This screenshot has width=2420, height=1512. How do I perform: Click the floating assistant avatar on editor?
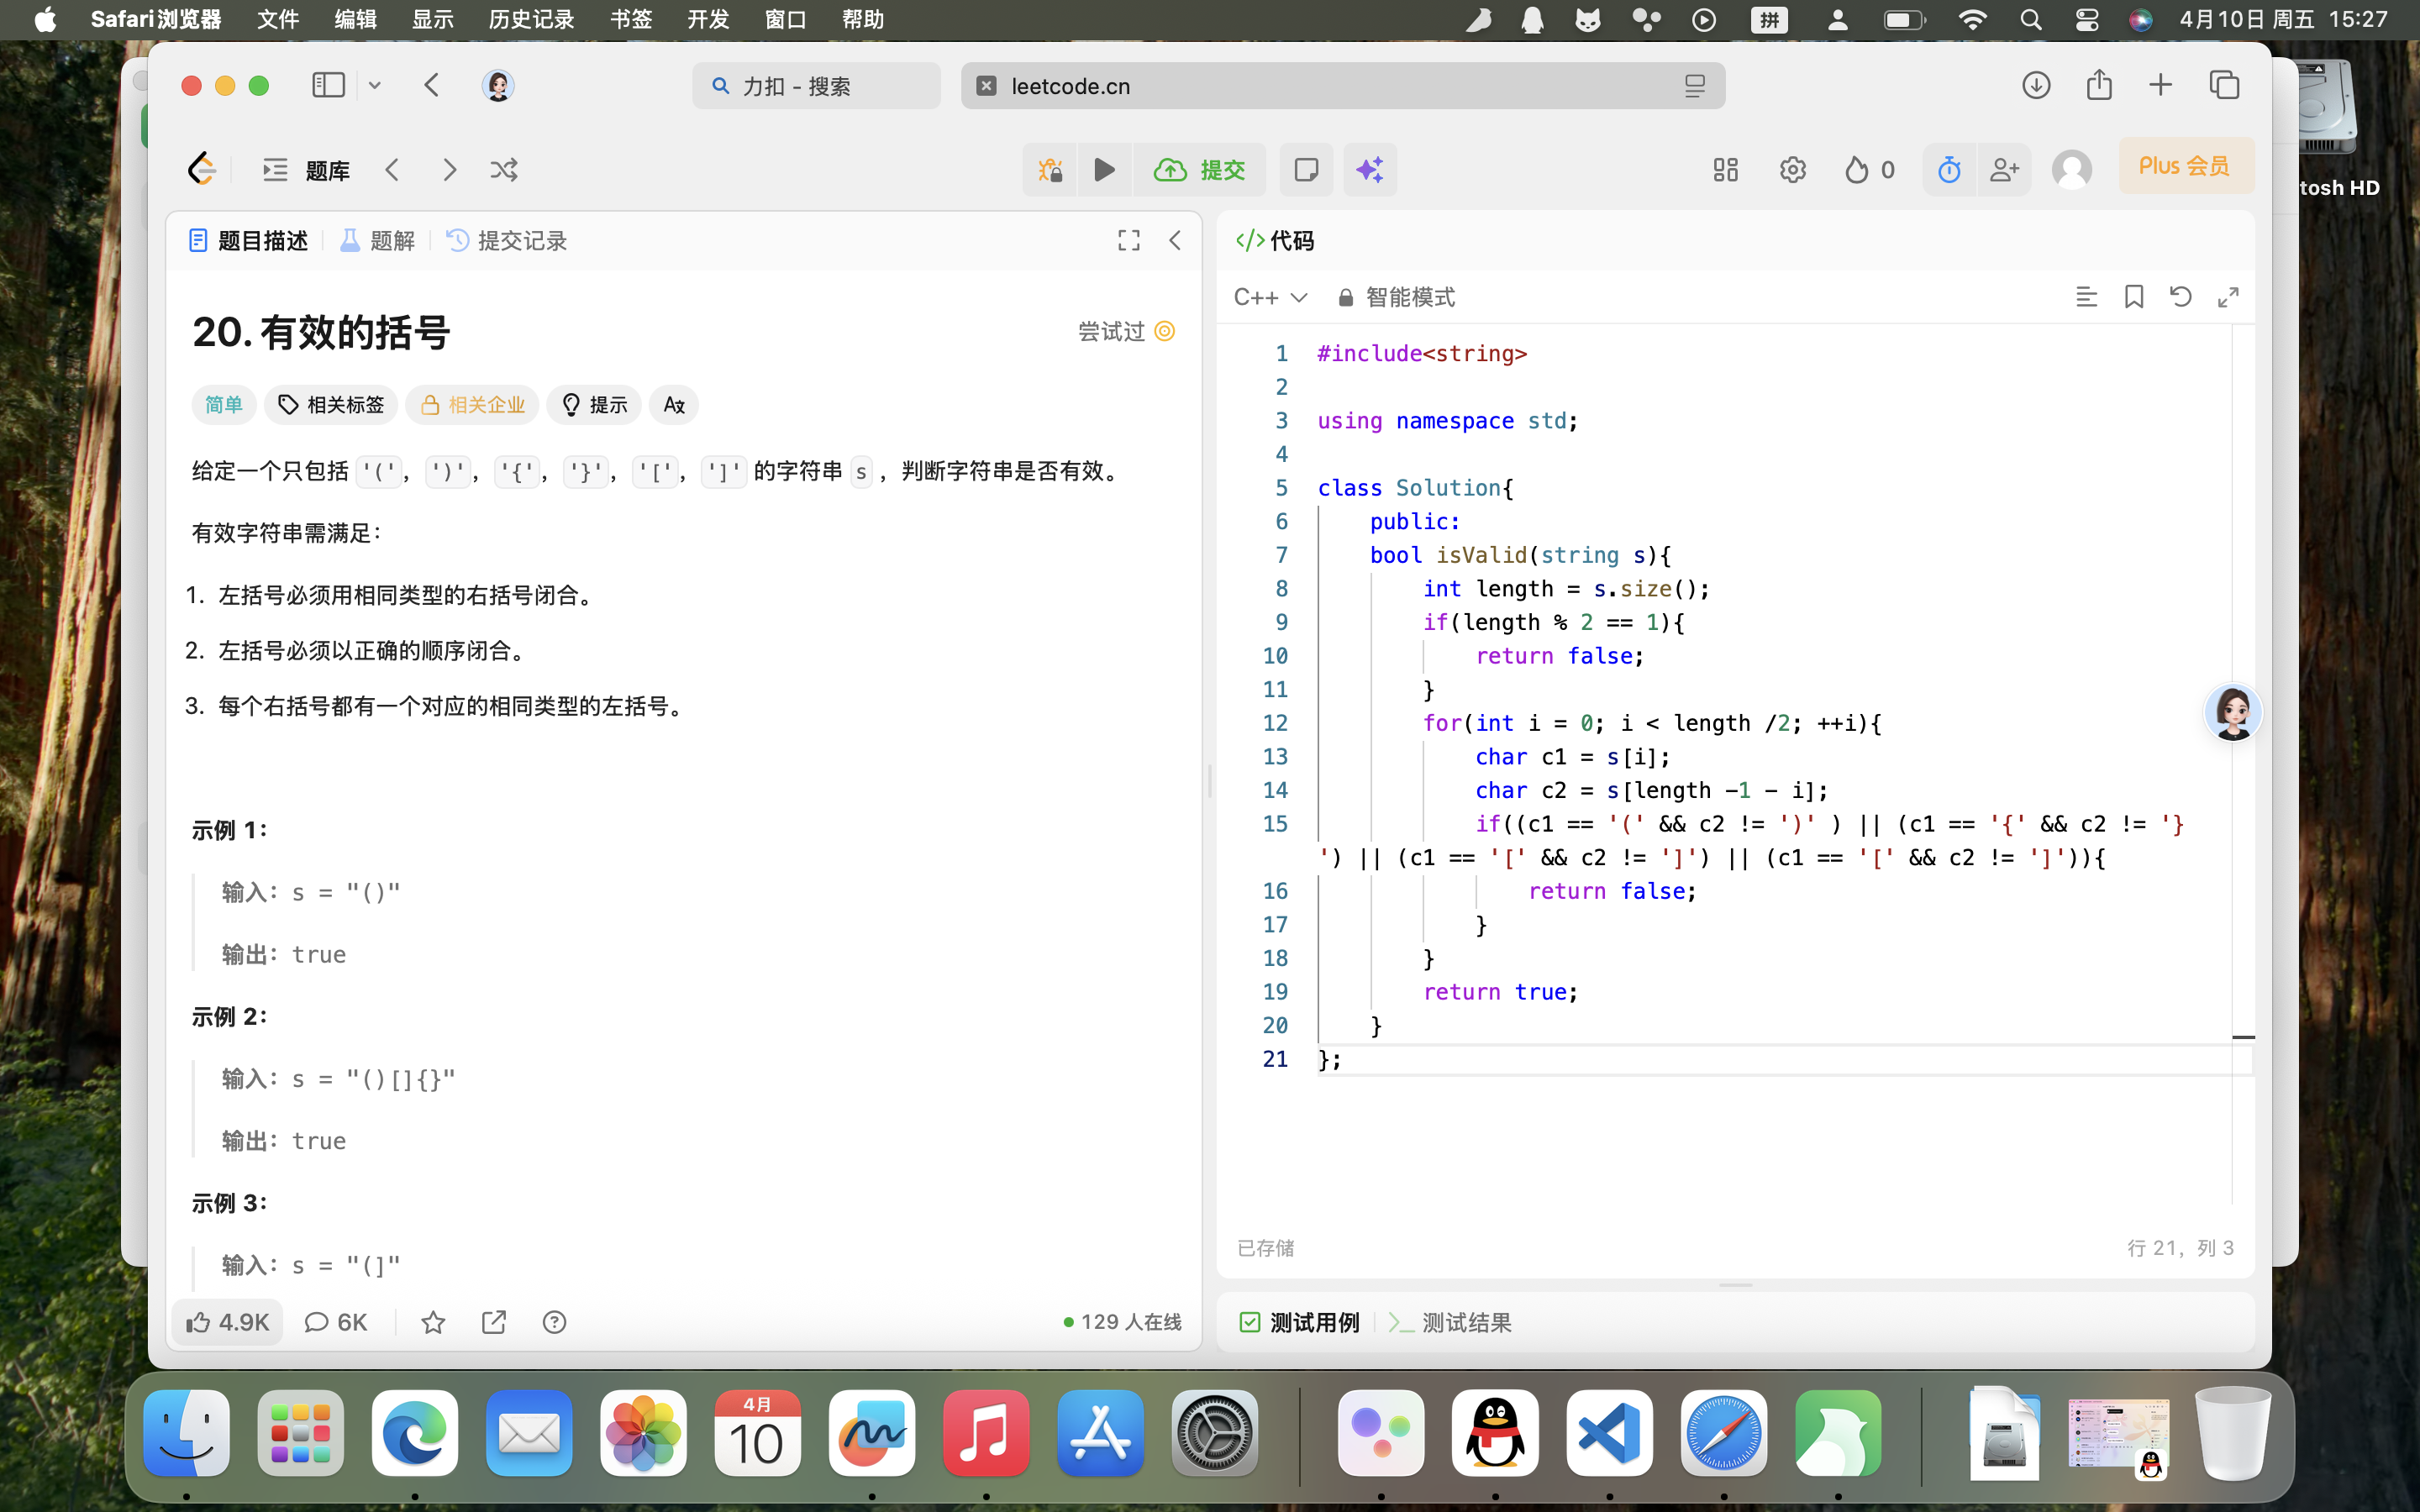click(x=2232, y=713)
